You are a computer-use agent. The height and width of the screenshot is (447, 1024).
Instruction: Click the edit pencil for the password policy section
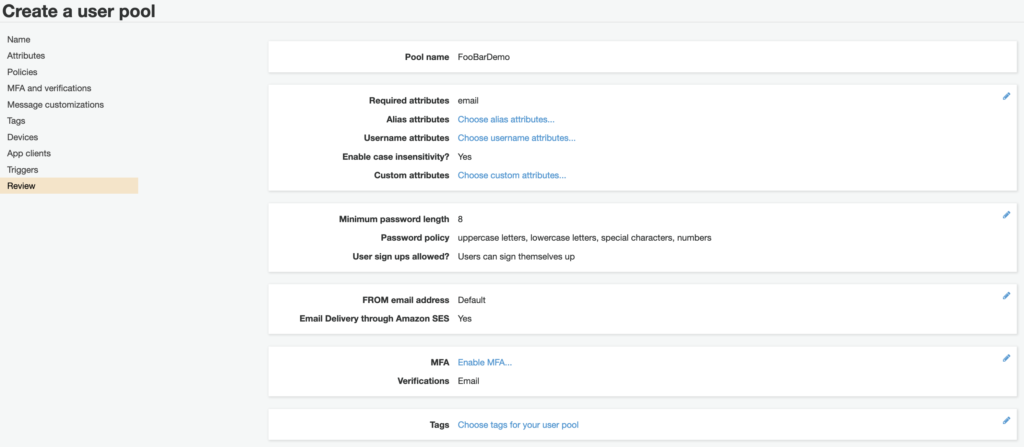[1006, 214]
